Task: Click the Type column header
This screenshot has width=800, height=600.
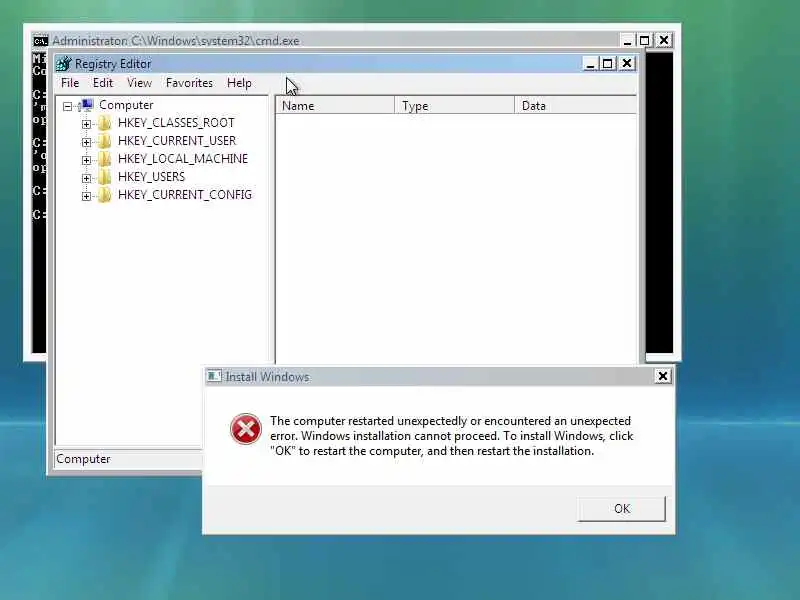Action: (455, 106)
